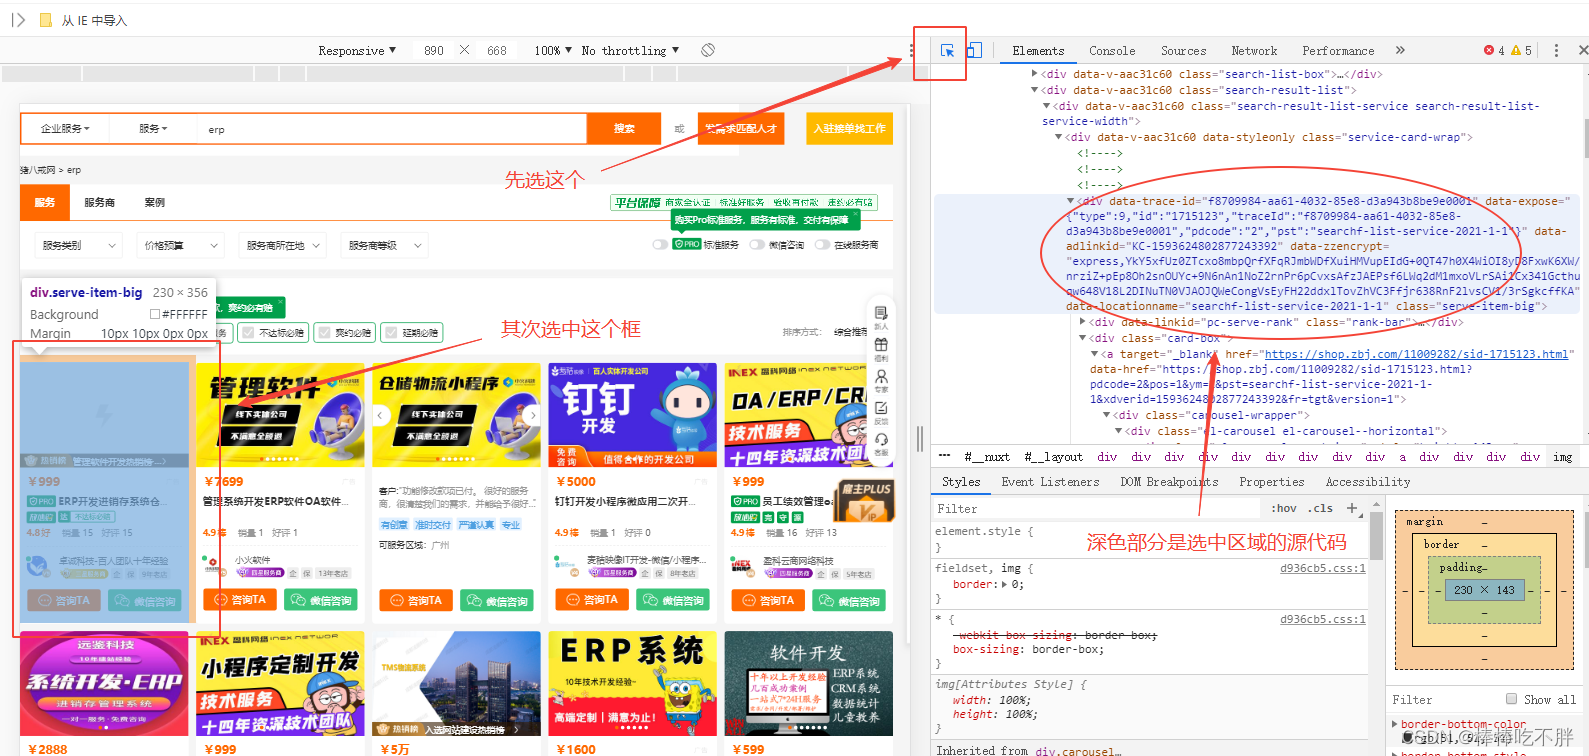The width and height of the screenshot is (1589, 756).
Task: Toggle the PRO 标准服务 switch
Action: [660, 244]
